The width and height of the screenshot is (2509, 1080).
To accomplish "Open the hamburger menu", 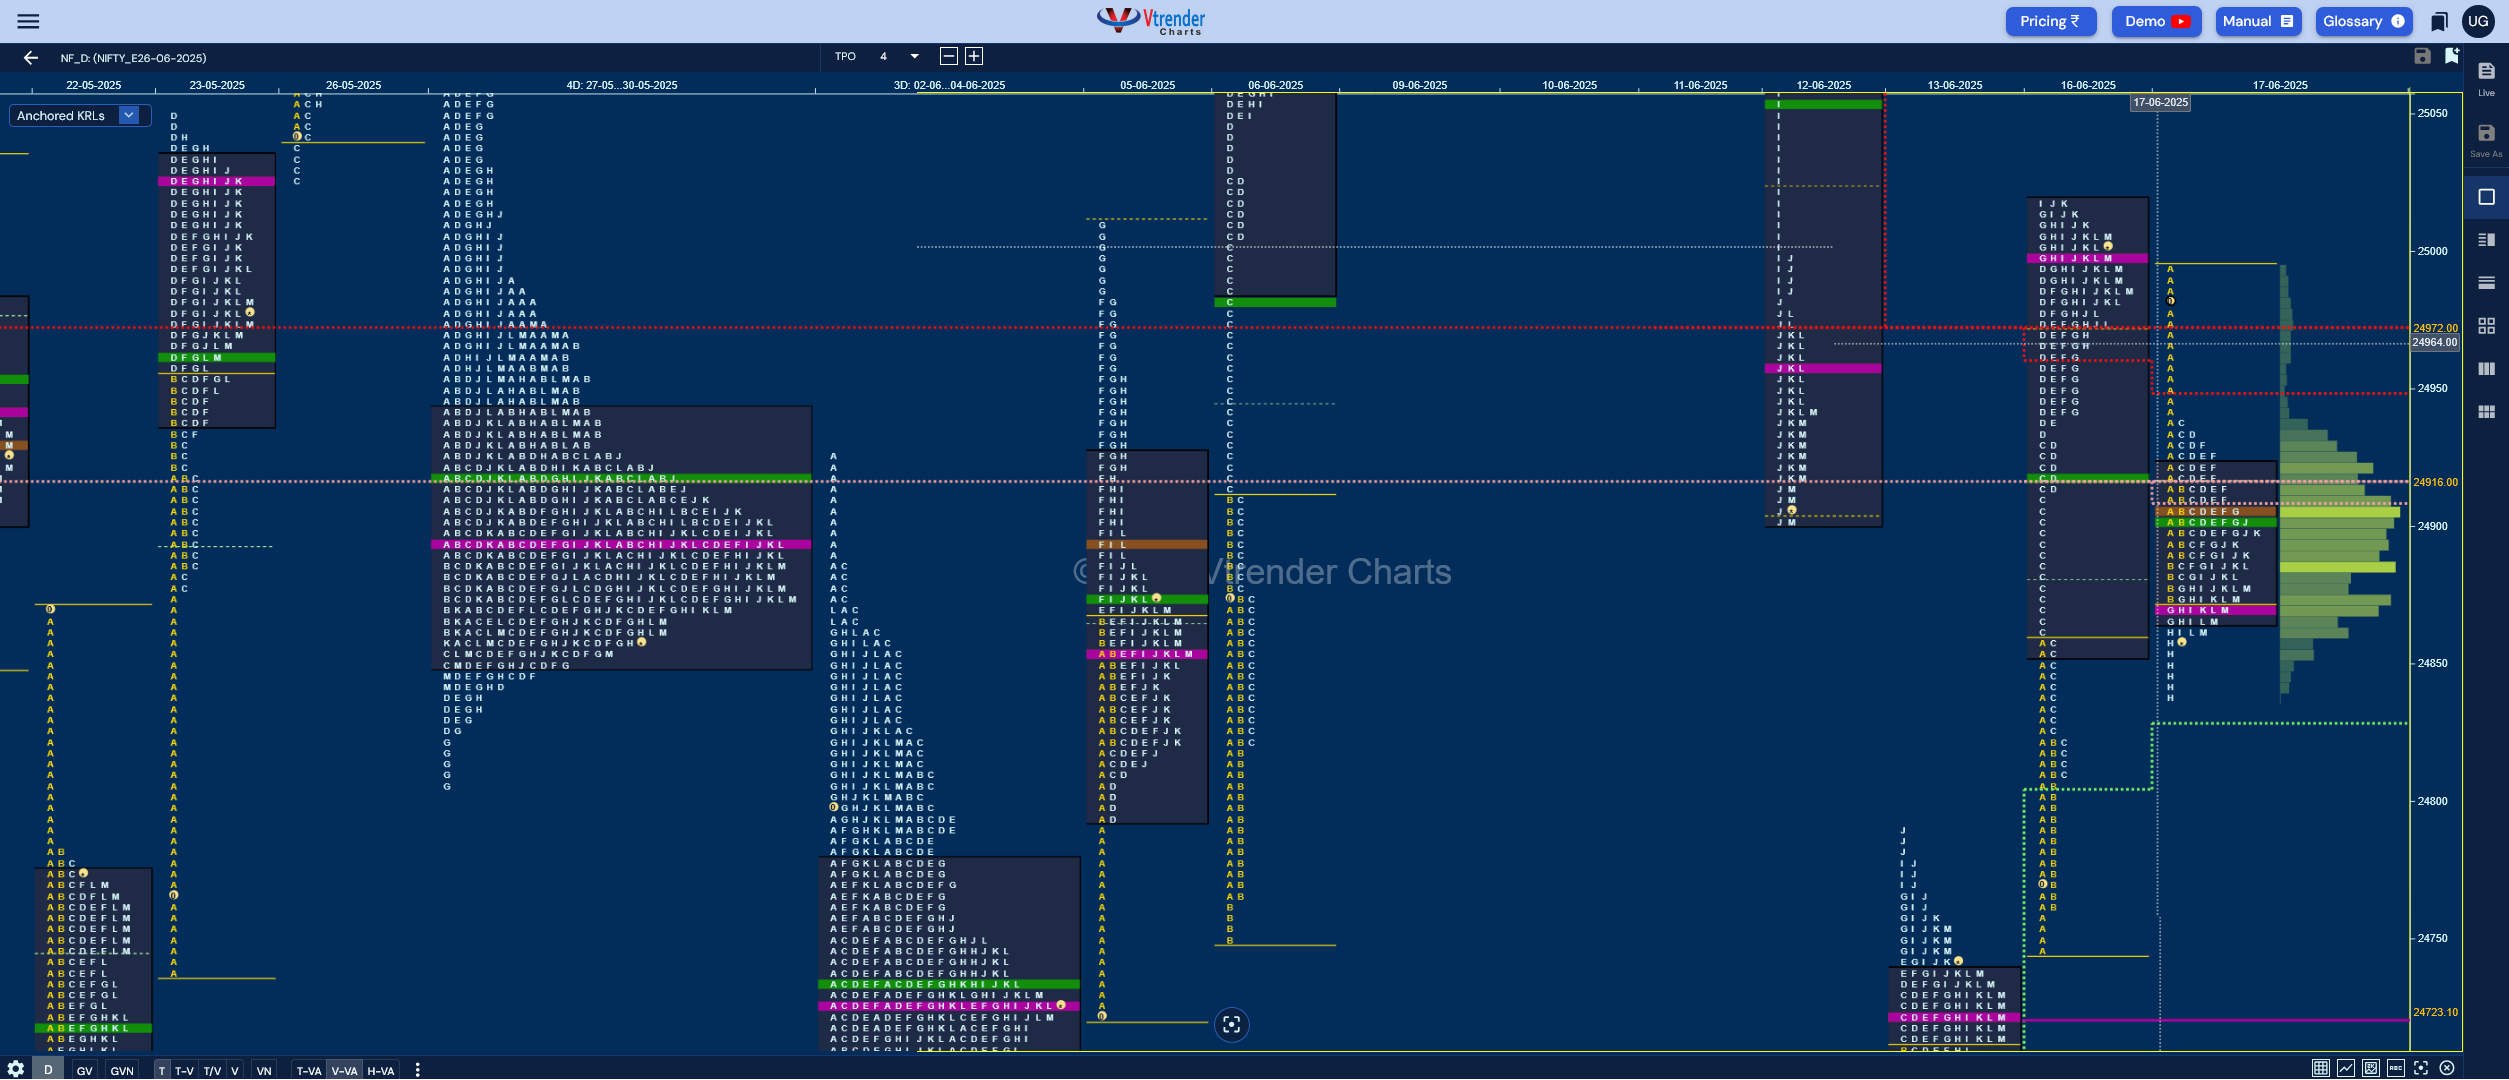I will [28, 21].
